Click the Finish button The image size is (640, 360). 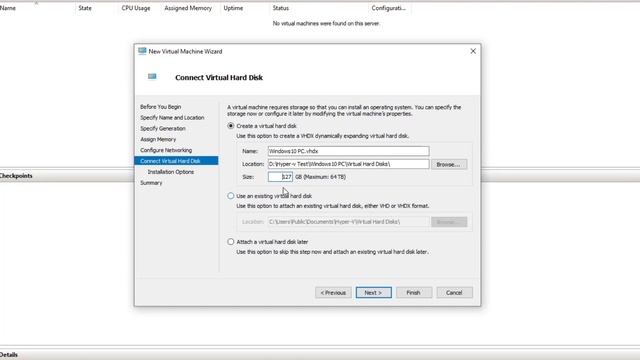[413, 293]
